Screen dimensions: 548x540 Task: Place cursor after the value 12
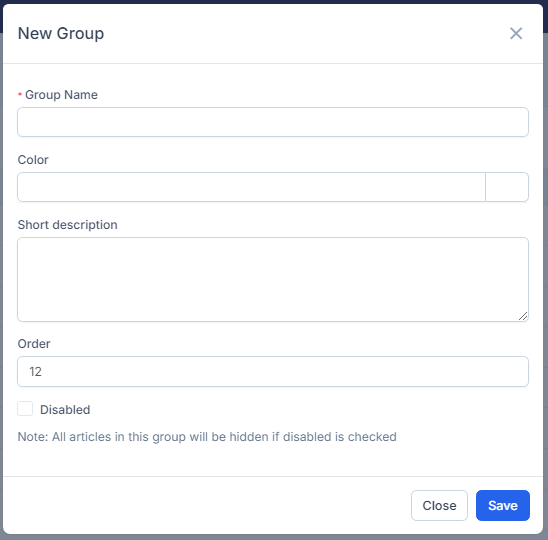pos(43,372)
